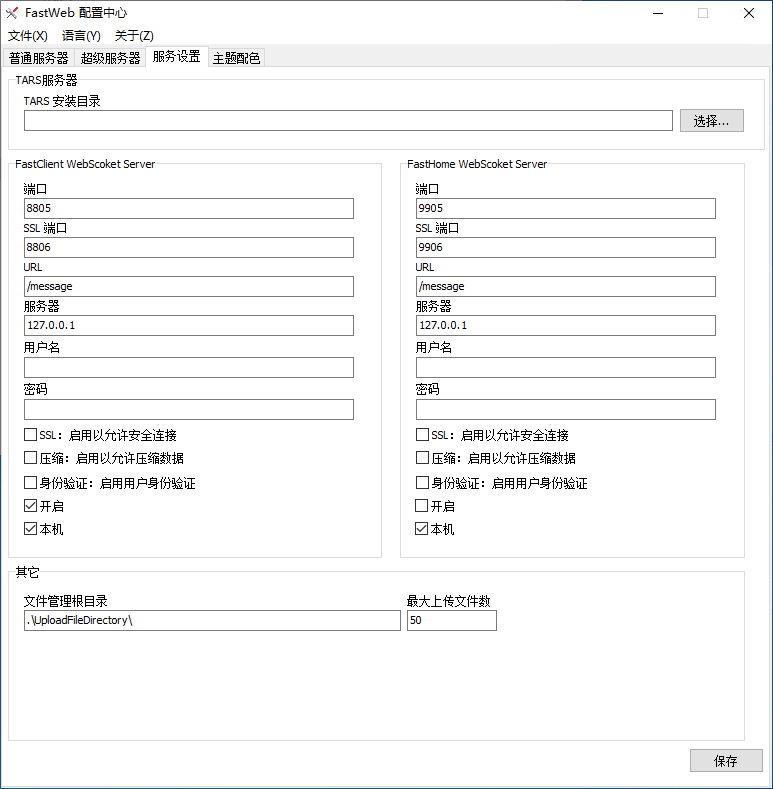Enable SSL checkbox in FastHome section
The width and height of the screenshot is (773, 789).
[x=422, y=434]
